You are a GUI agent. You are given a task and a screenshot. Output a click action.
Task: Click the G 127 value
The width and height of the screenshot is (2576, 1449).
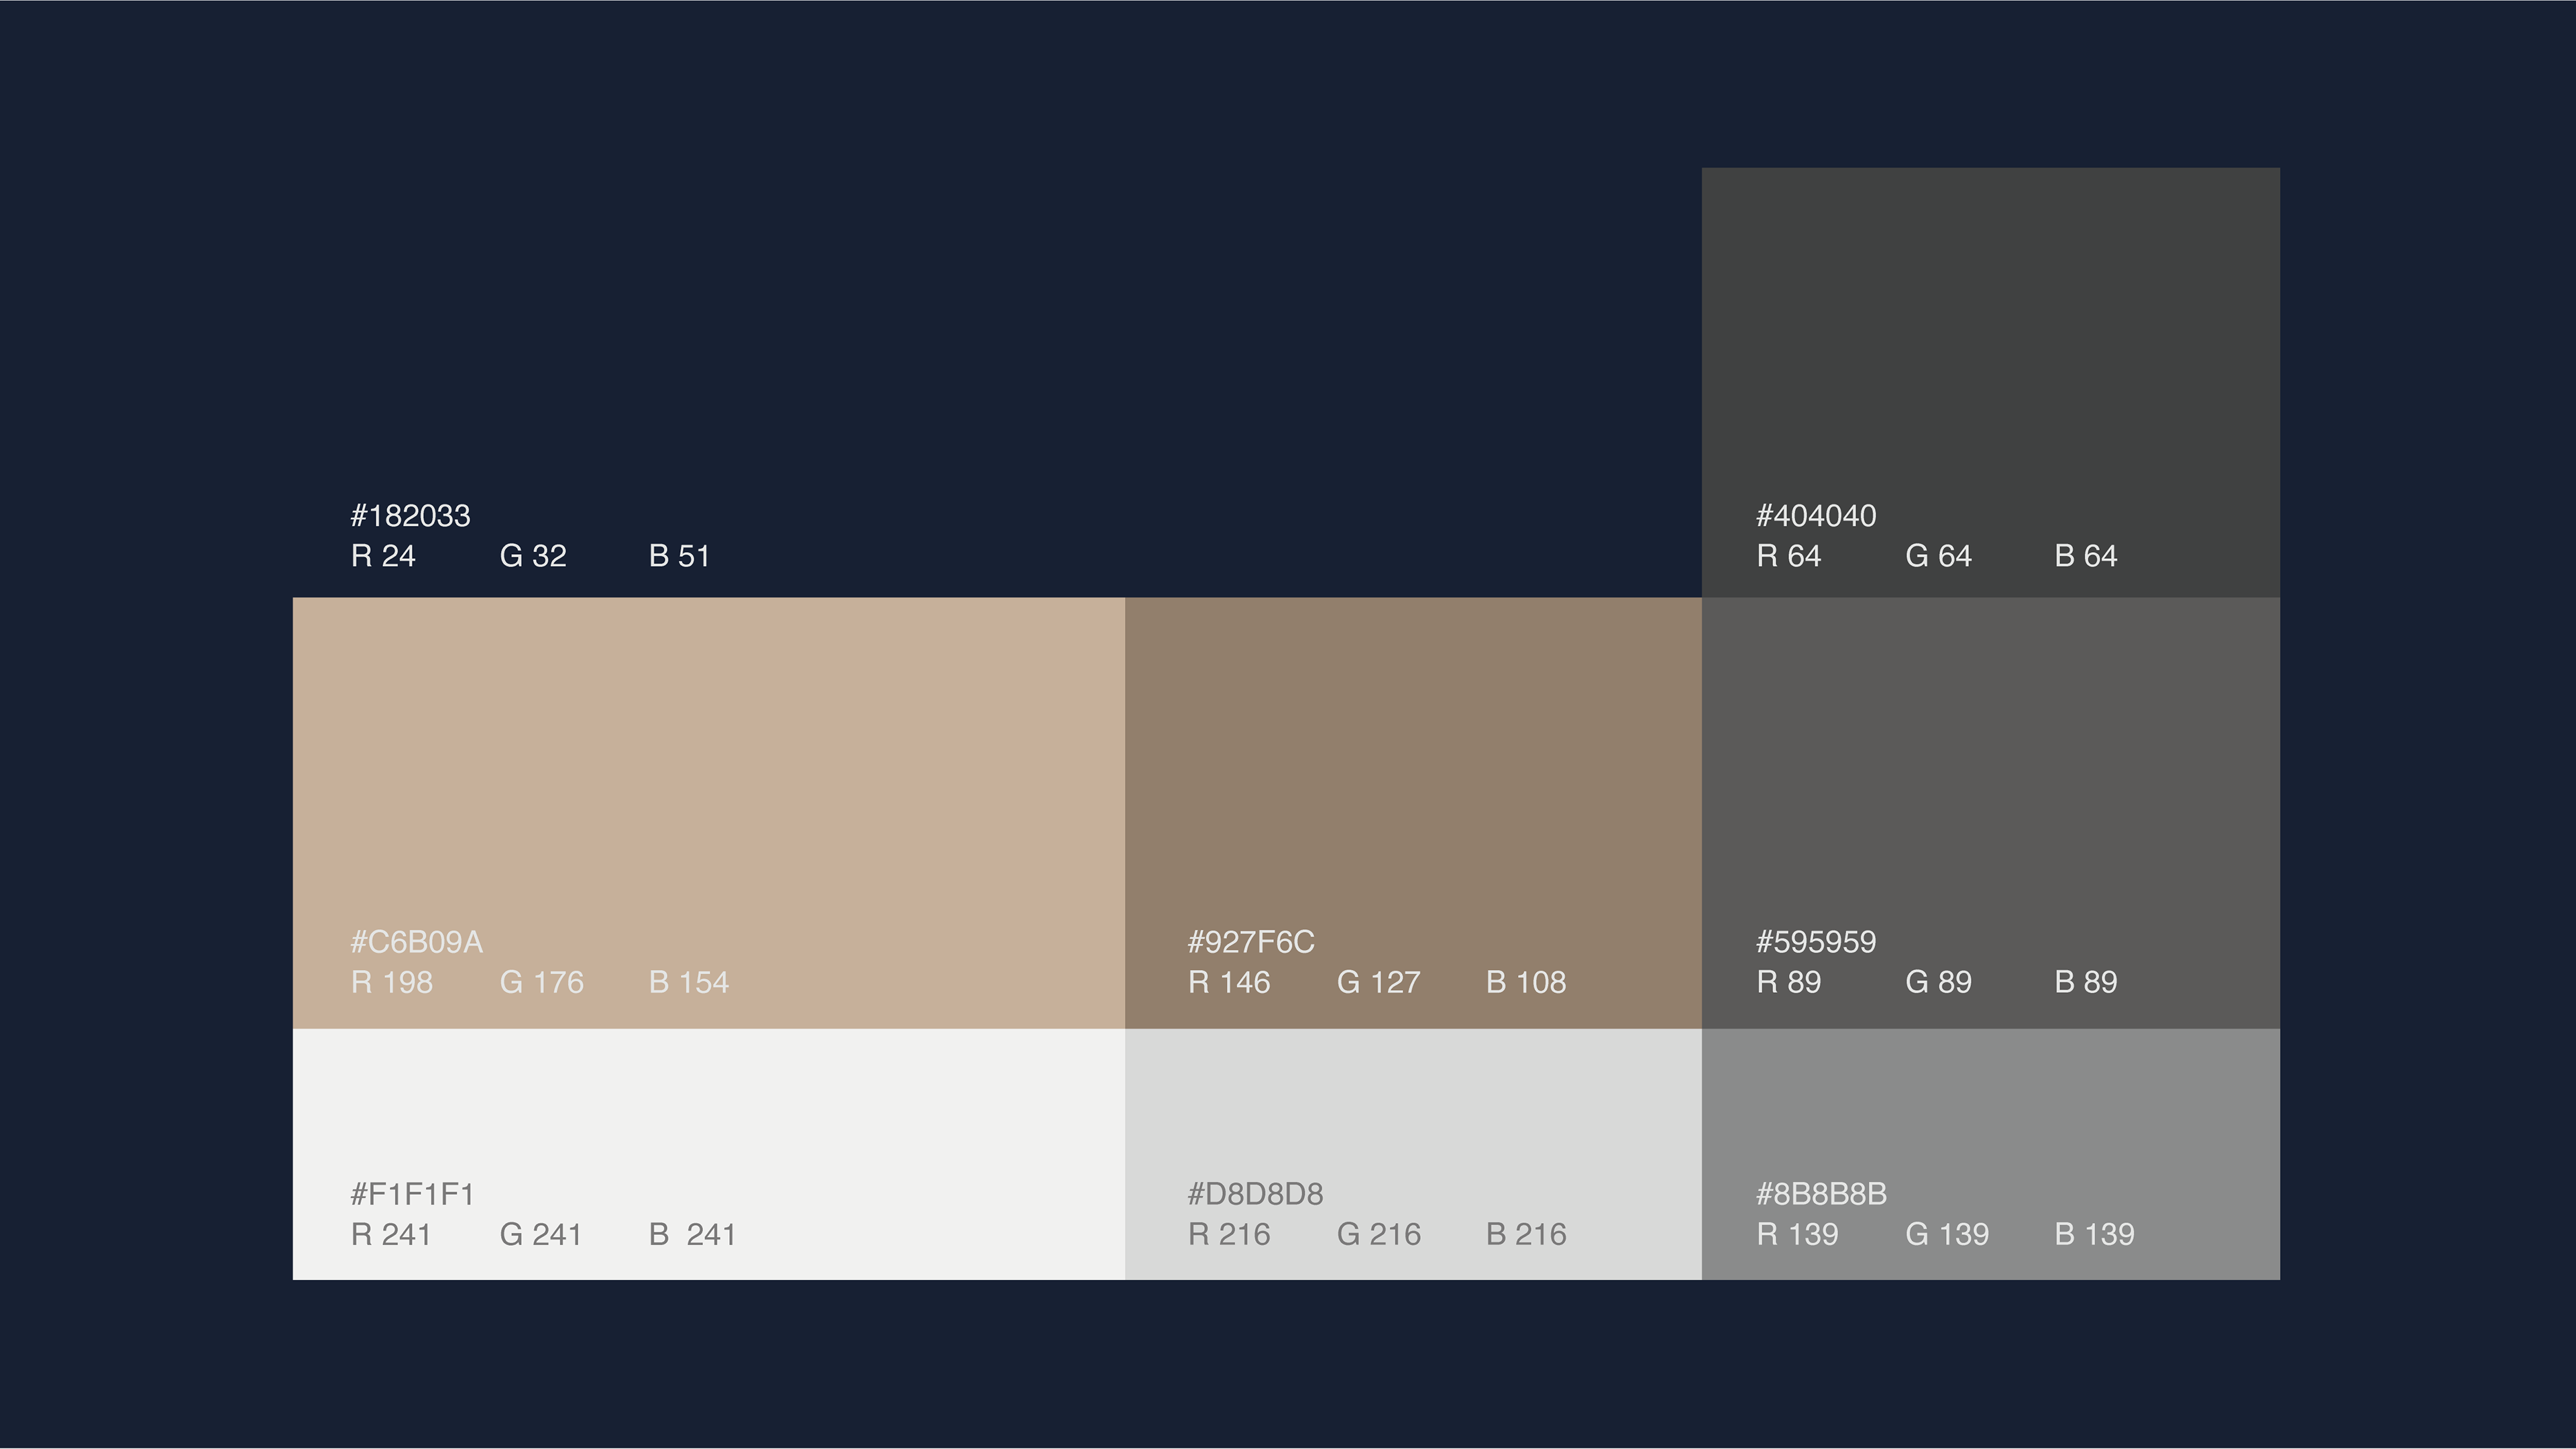(1379, 982)
